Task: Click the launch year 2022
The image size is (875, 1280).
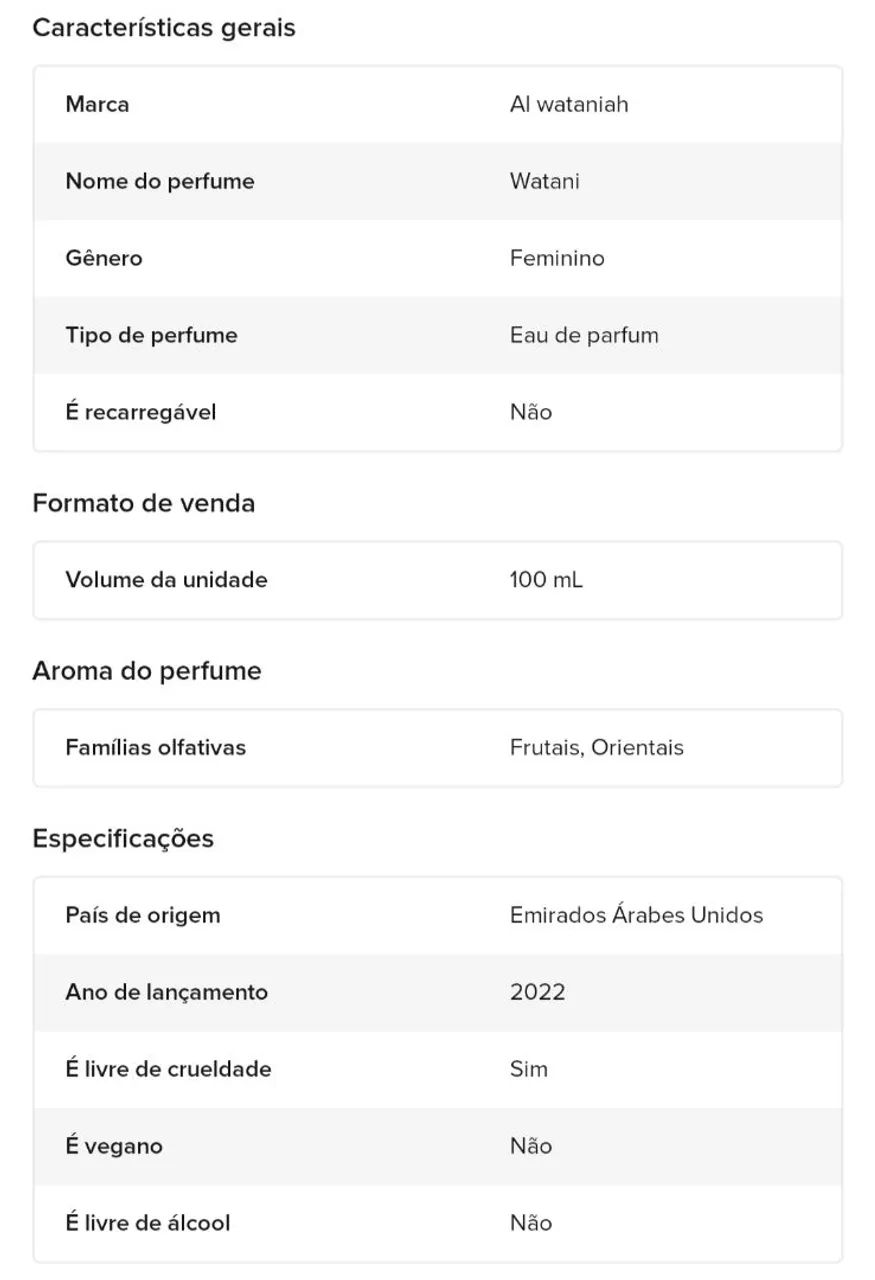Action: (538, 992)
